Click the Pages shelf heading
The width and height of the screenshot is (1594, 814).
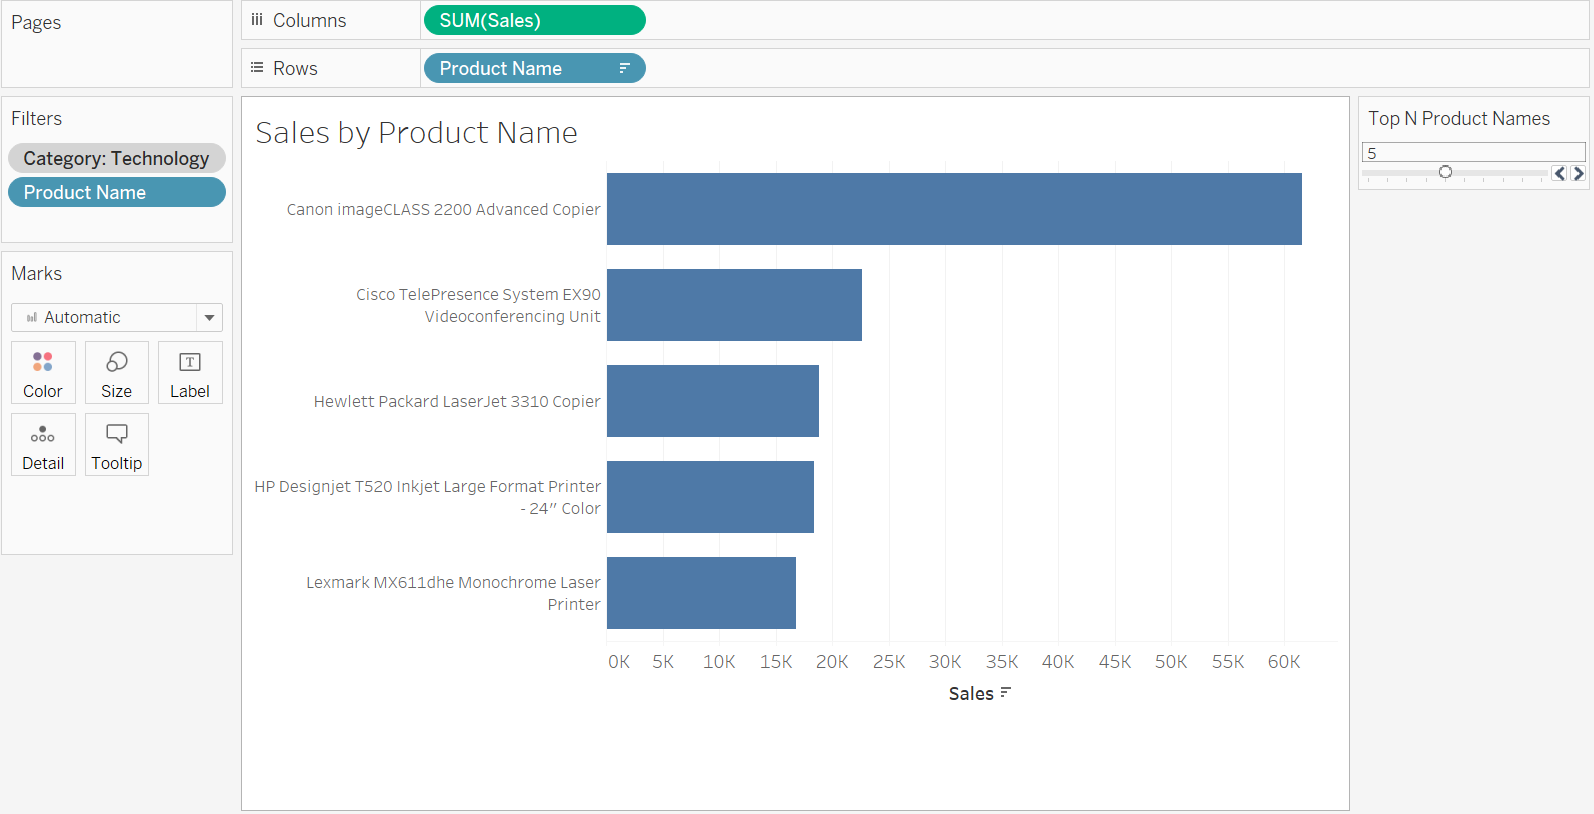tap(36, 23)
